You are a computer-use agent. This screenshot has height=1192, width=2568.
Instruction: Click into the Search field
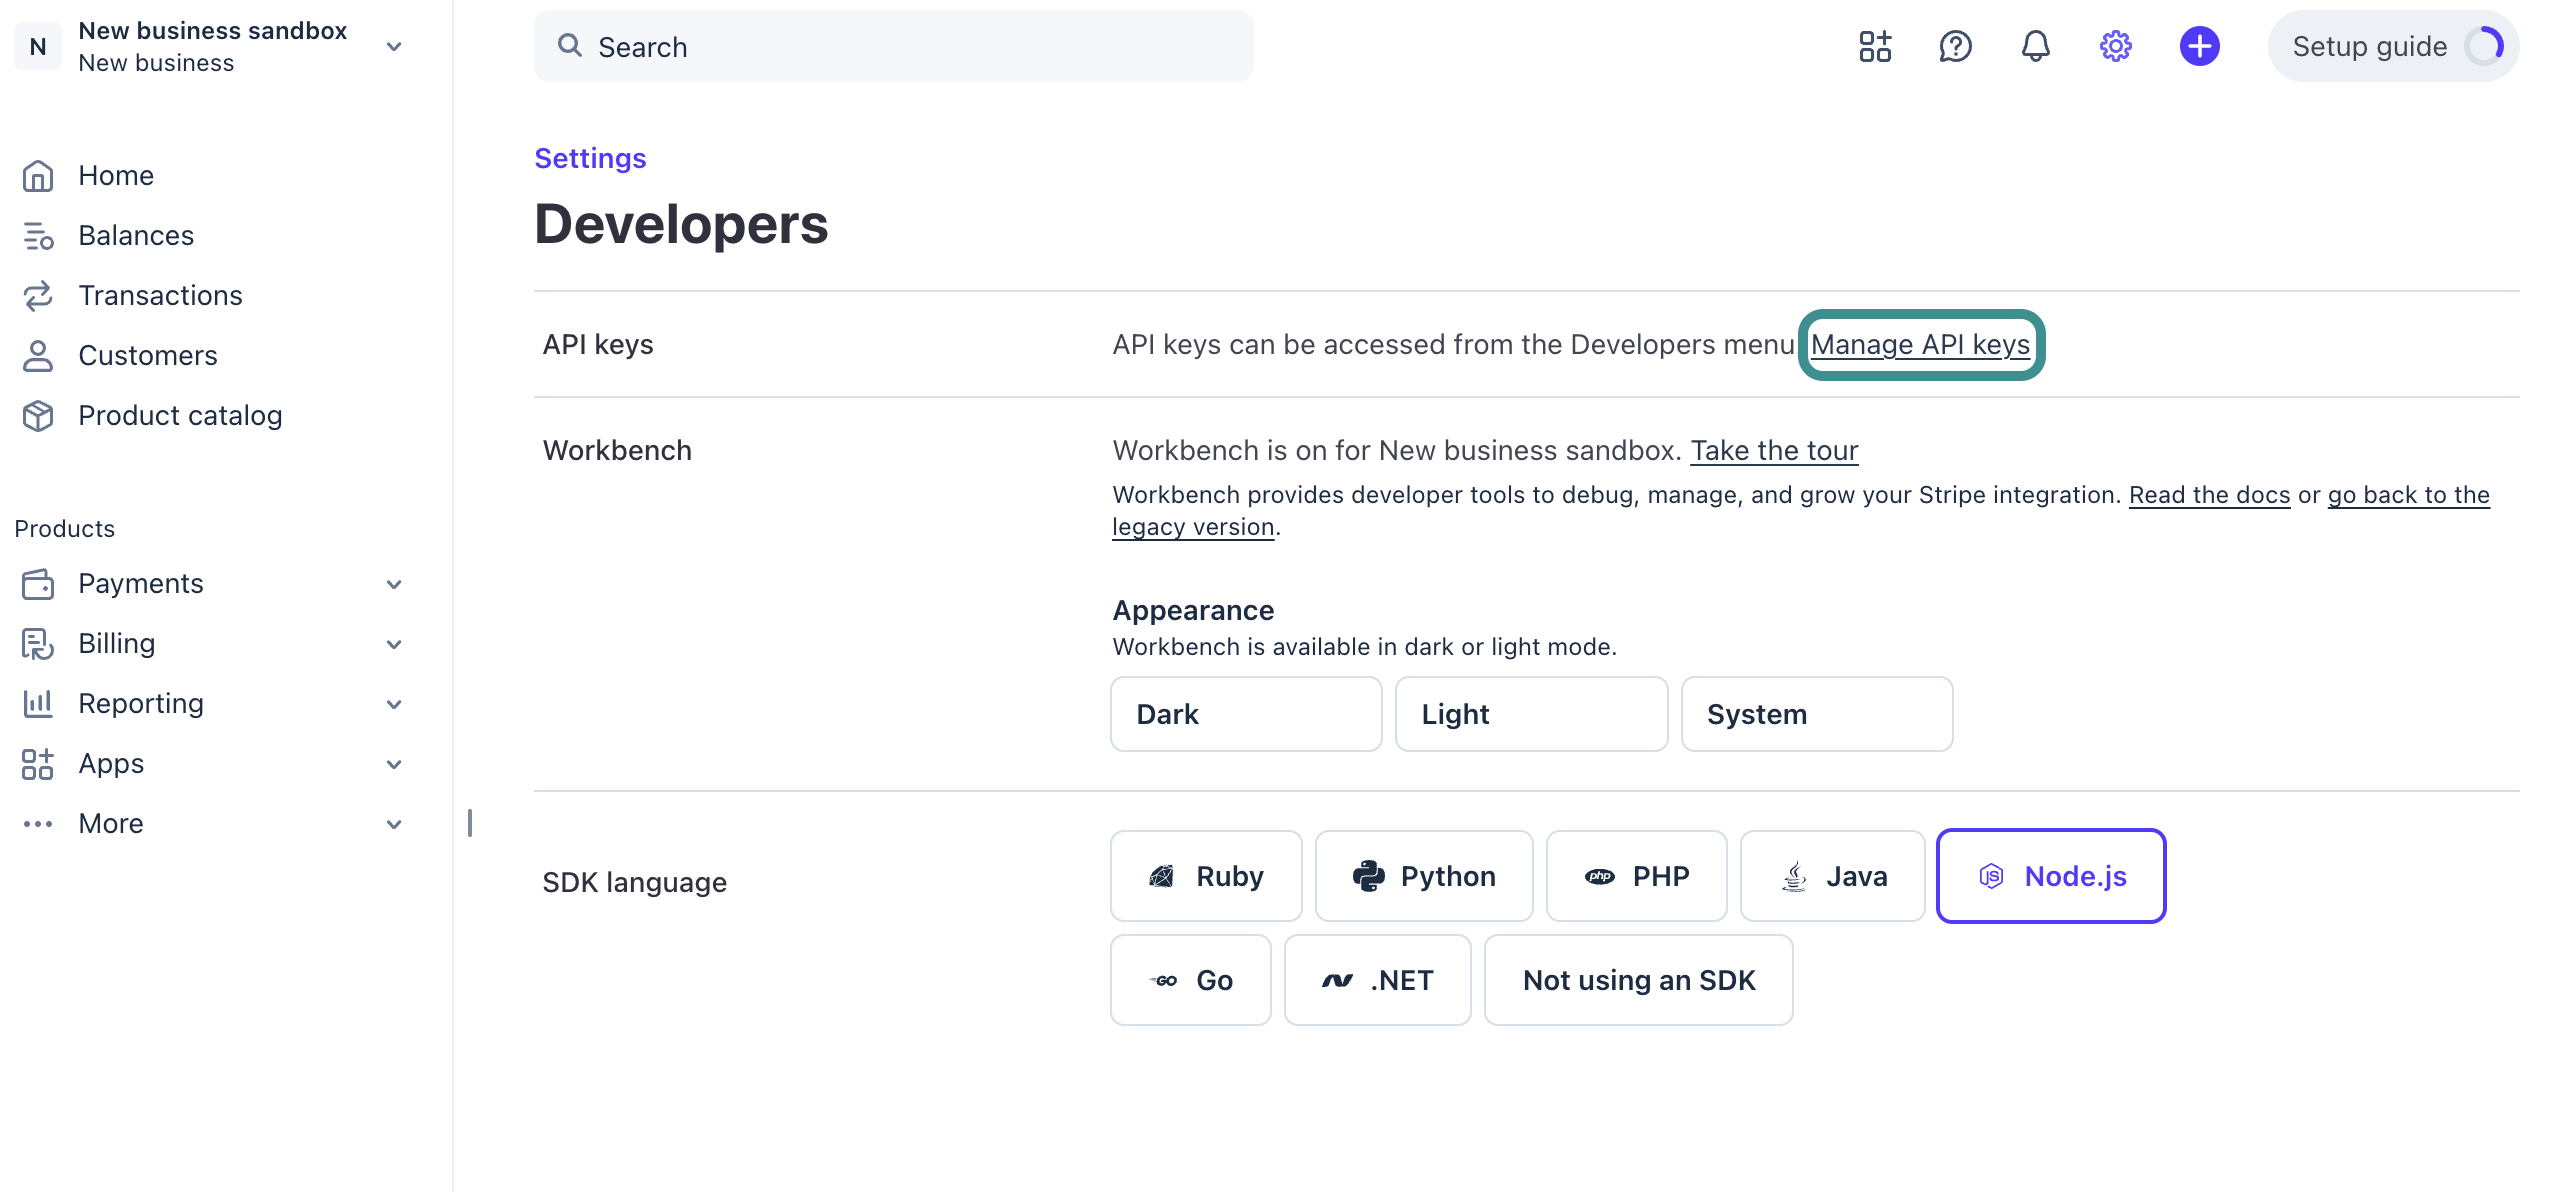coord(893,46)
